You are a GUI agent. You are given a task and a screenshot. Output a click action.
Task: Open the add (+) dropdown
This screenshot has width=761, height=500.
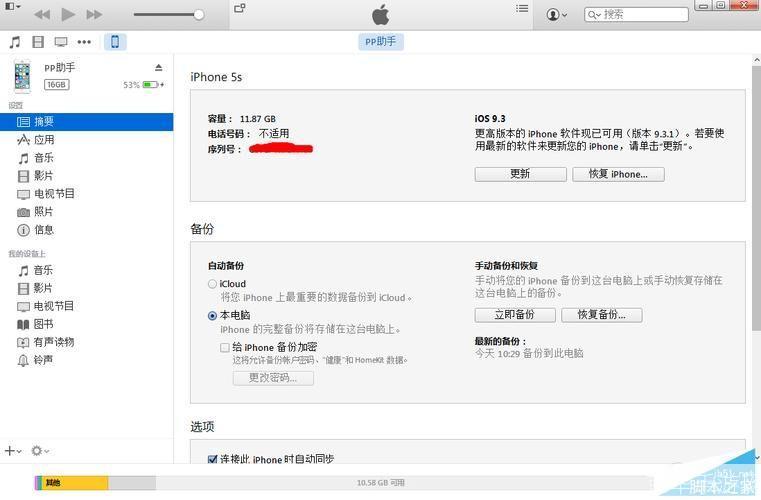[x=13, y=451]
